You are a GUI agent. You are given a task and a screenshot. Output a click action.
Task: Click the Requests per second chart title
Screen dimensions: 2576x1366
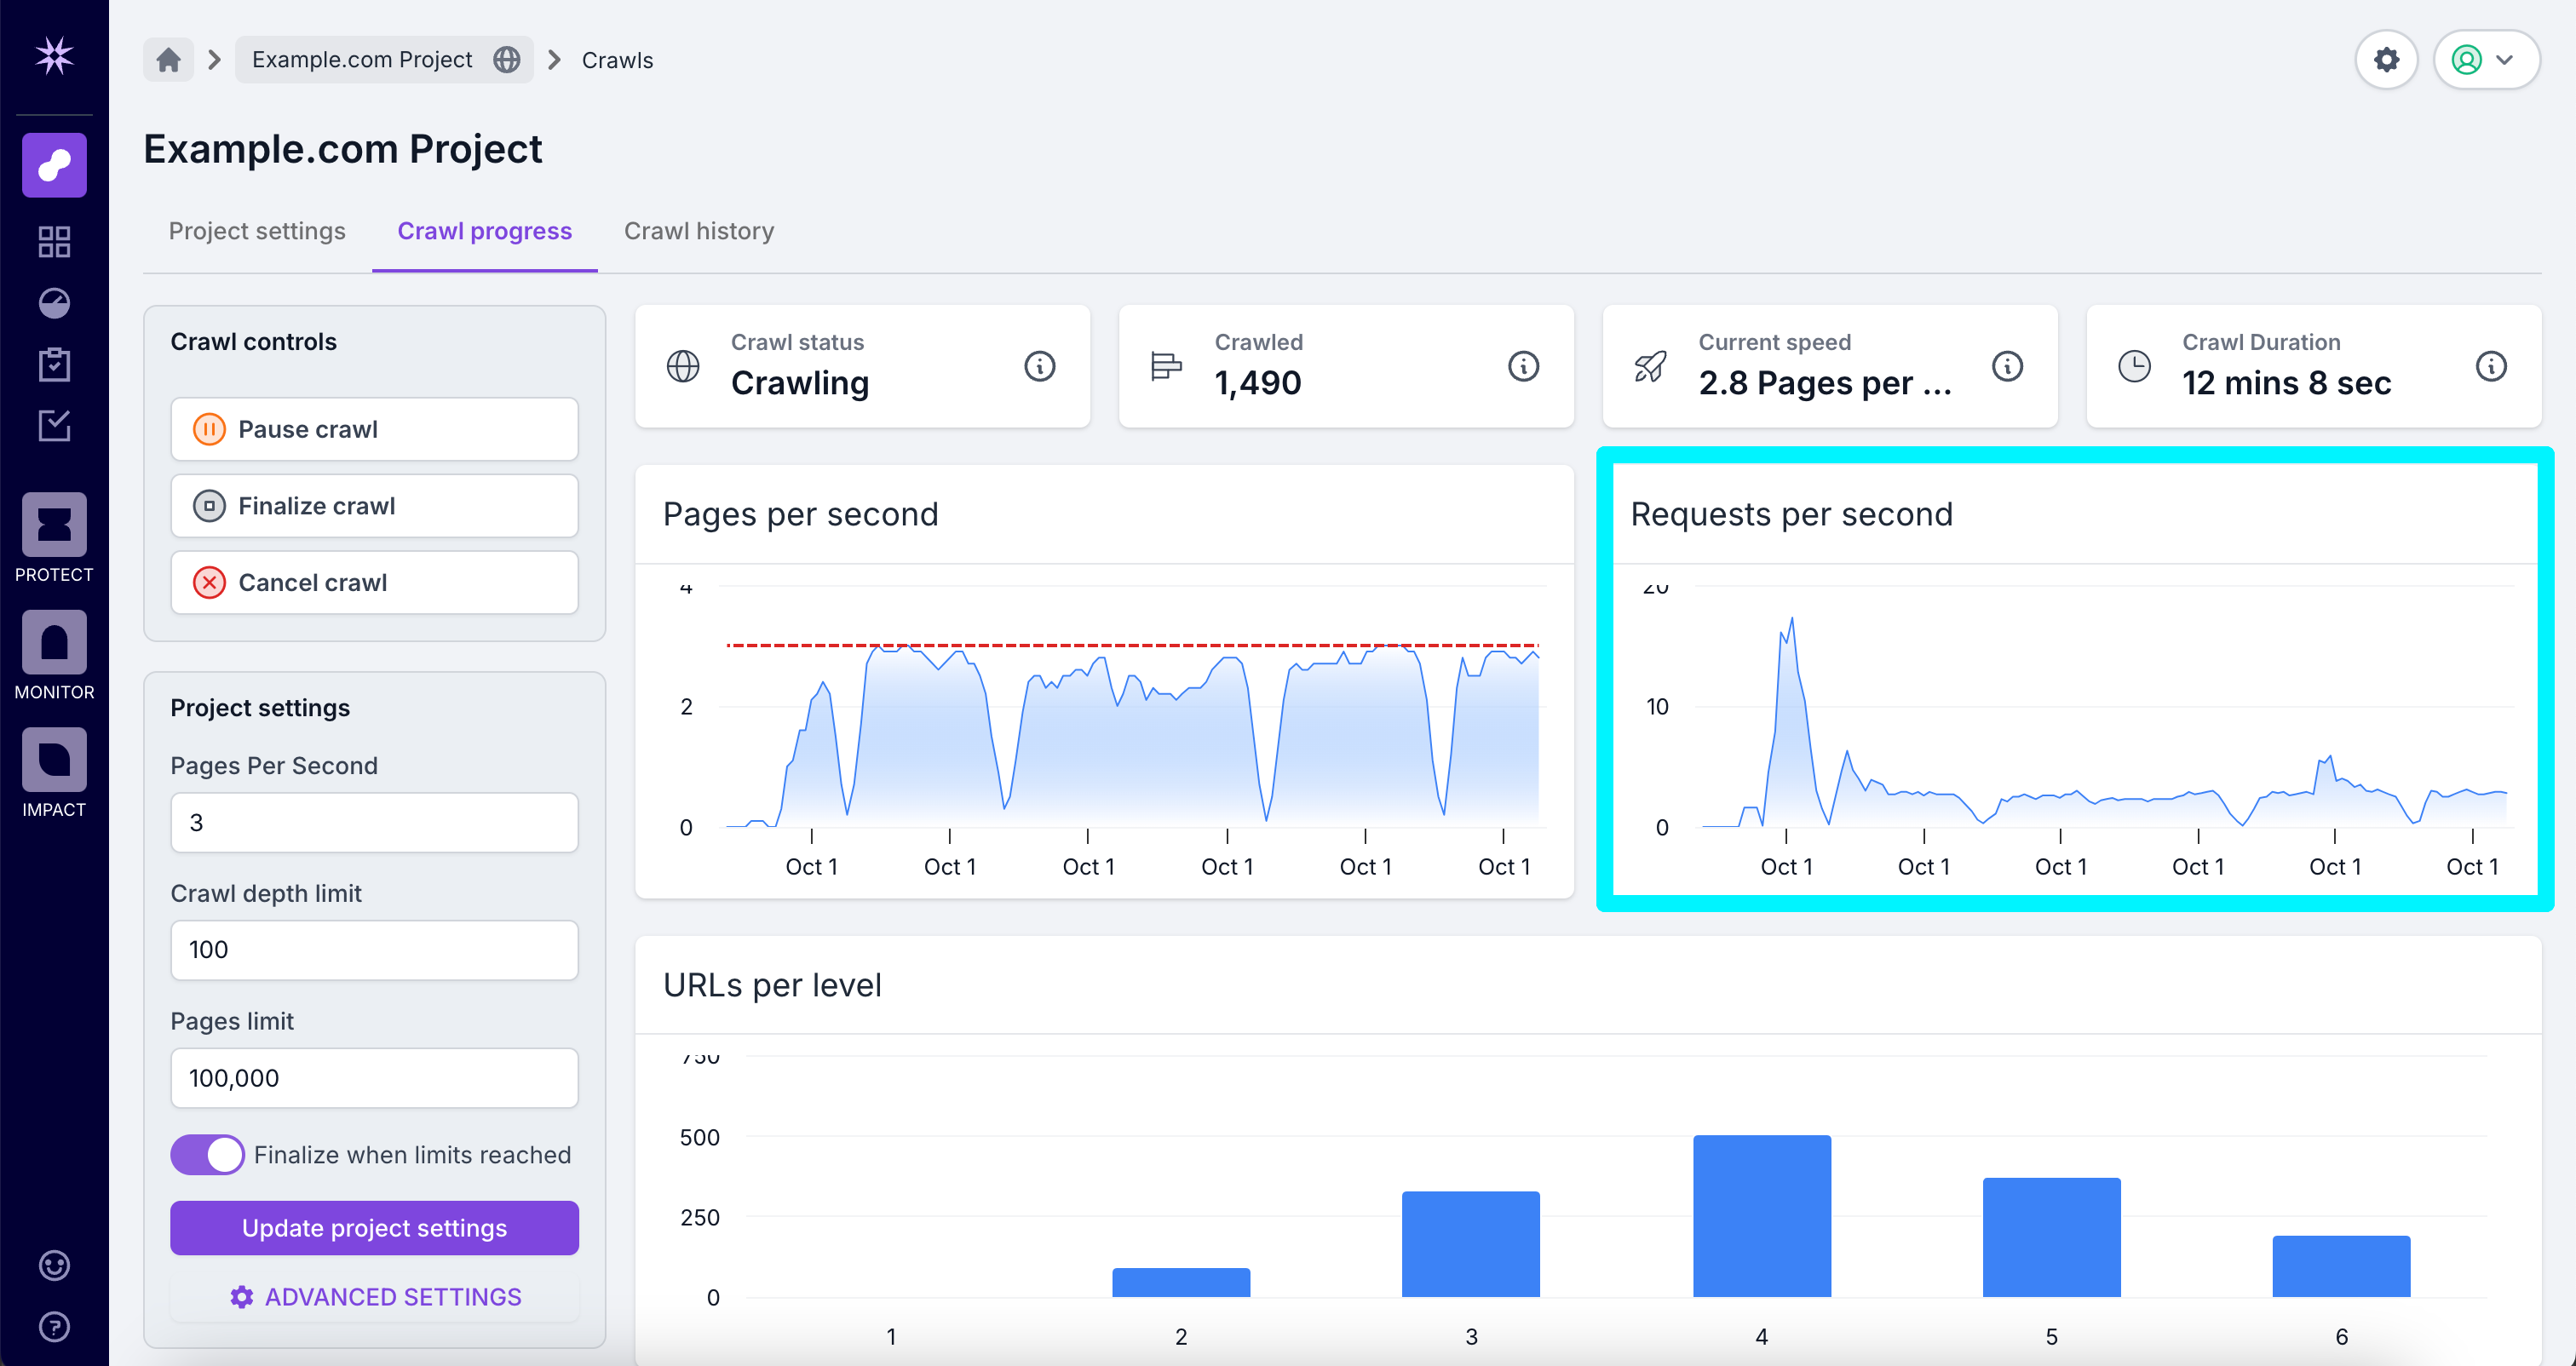(1791, 514)
